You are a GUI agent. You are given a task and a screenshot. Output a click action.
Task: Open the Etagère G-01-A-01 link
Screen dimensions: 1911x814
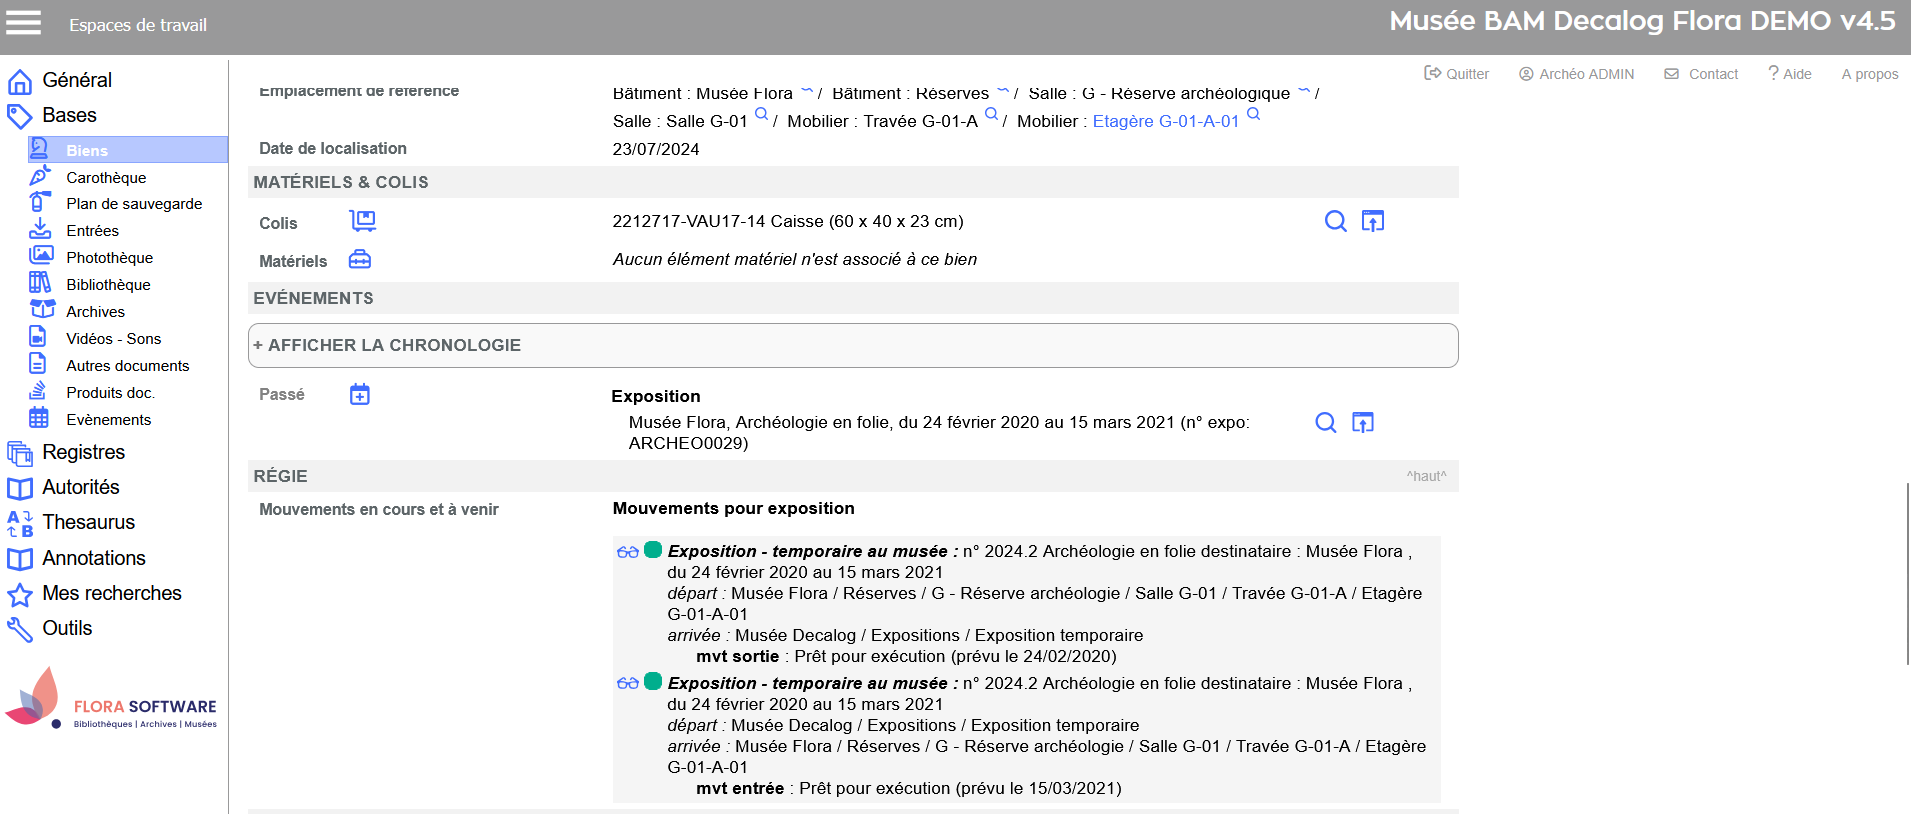tap(1165, 122)
